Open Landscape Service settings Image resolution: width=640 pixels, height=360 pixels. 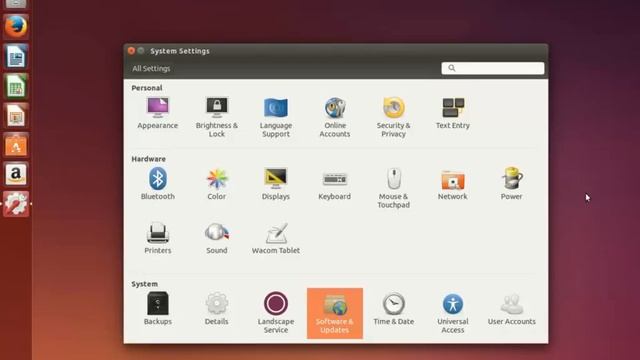[x=276, y=313]
